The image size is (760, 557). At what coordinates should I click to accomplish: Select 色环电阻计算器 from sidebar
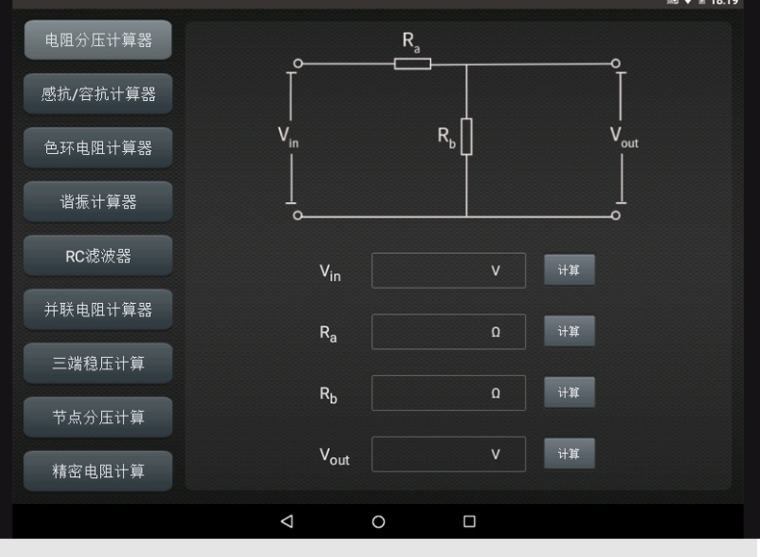point(98,148)
